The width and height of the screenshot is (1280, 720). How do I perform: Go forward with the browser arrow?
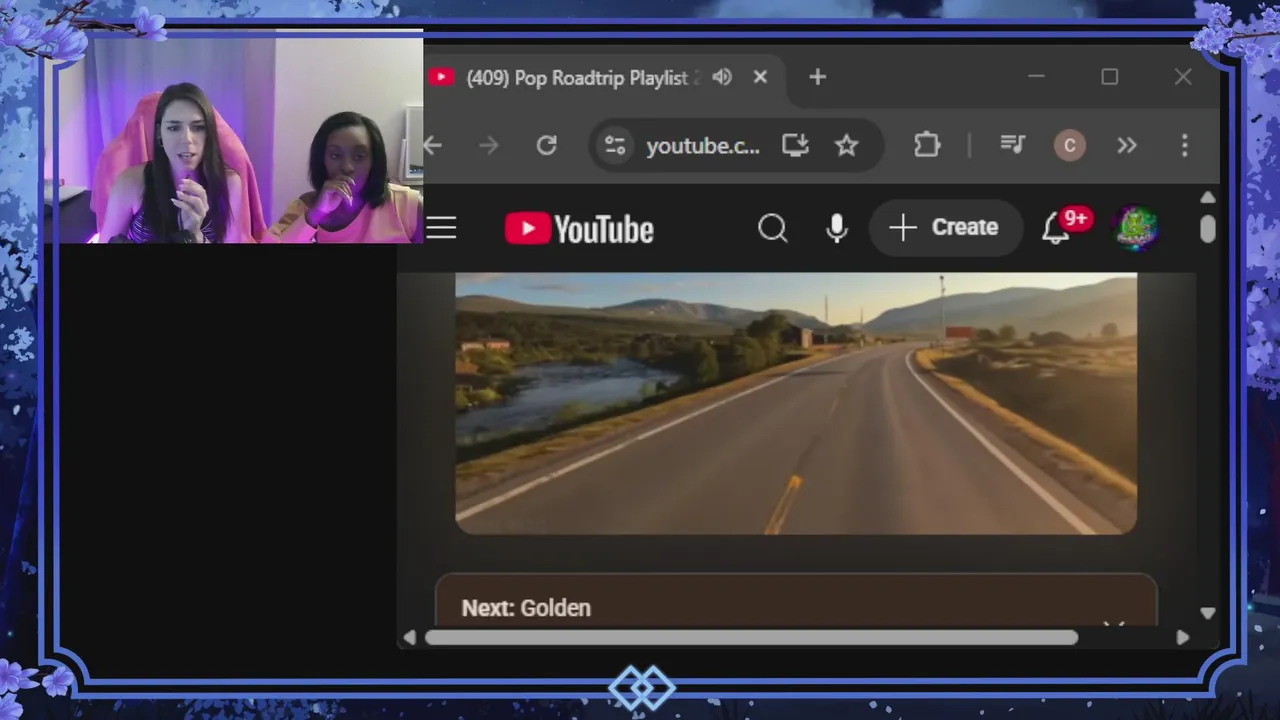(489, 146)
